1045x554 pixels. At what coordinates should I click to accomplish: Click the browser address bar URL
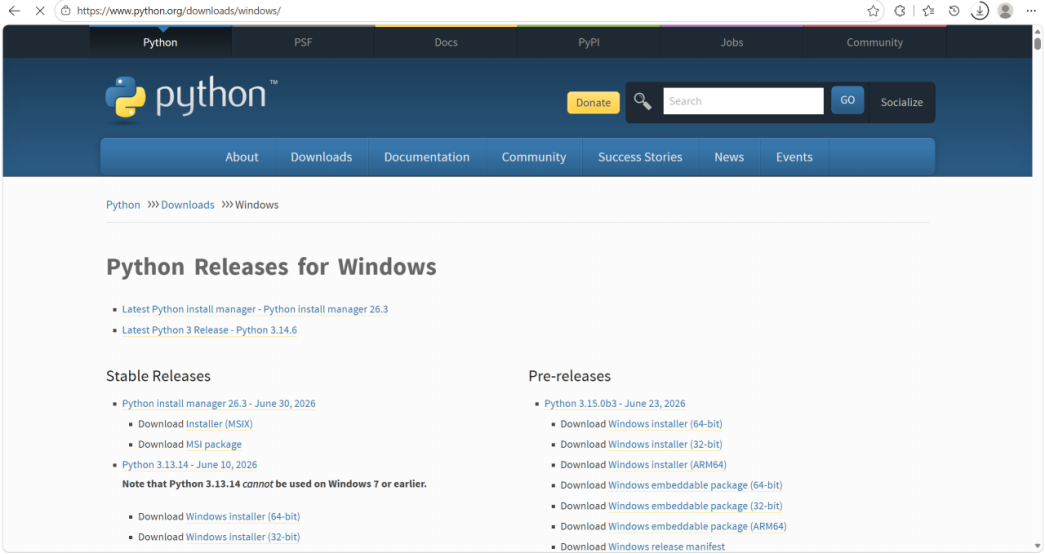179,11
